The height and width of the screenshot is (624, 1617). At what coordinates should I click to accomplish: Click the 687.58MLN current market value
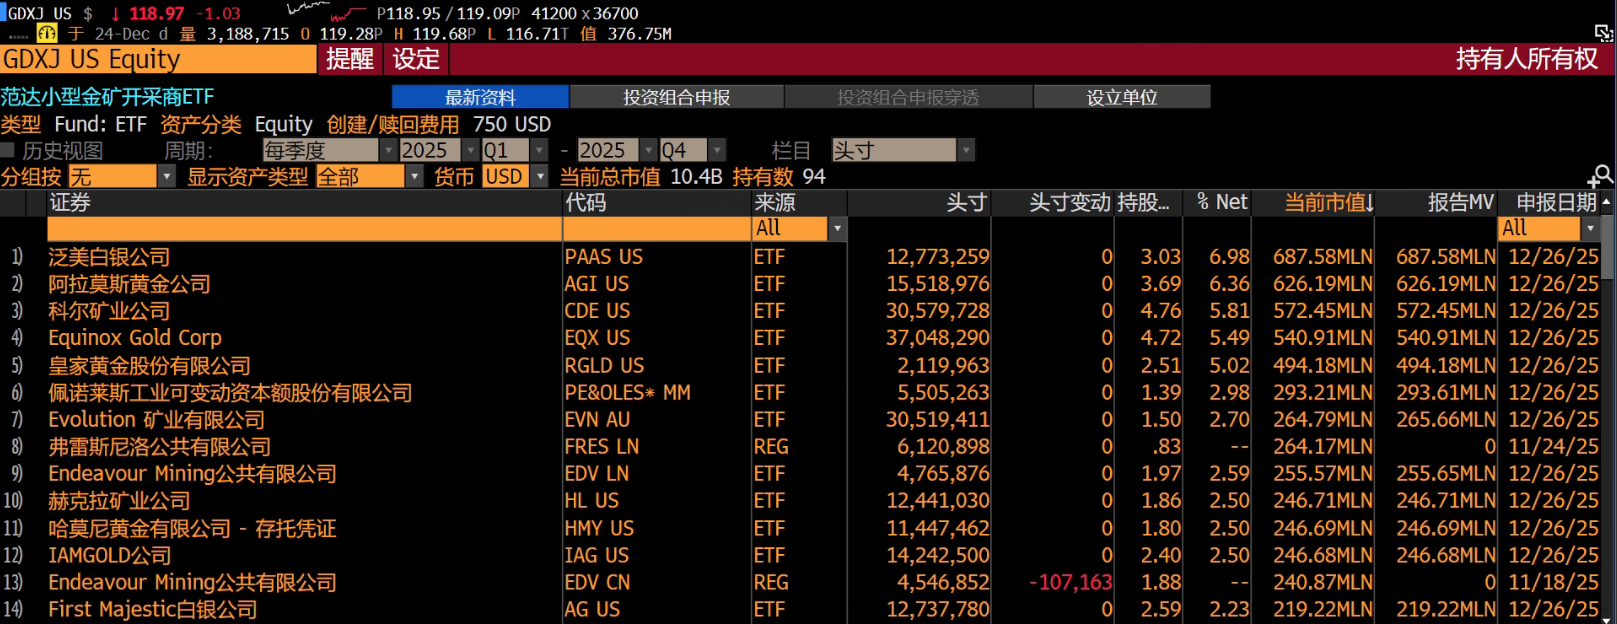click(x=1322, y=257)
